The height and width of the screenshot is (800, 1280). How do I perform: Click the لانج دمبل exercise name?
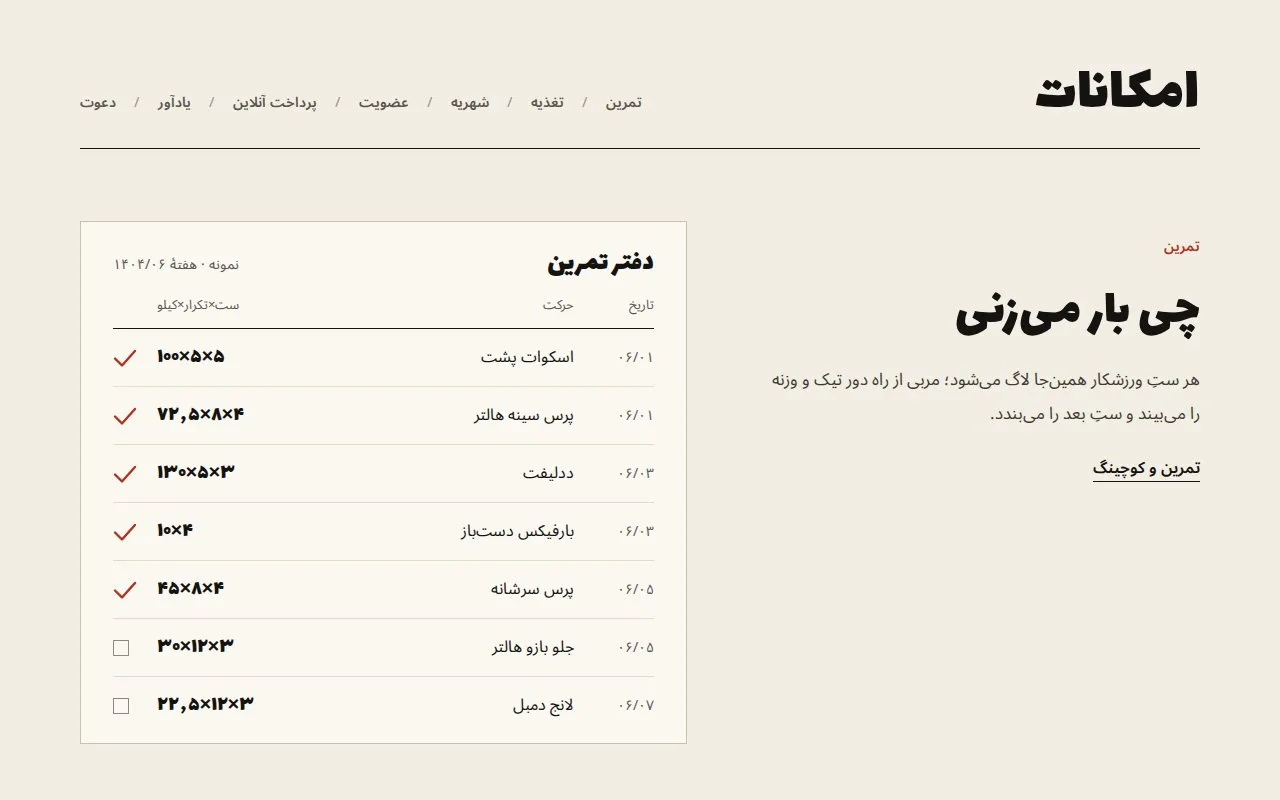point(543,705)
